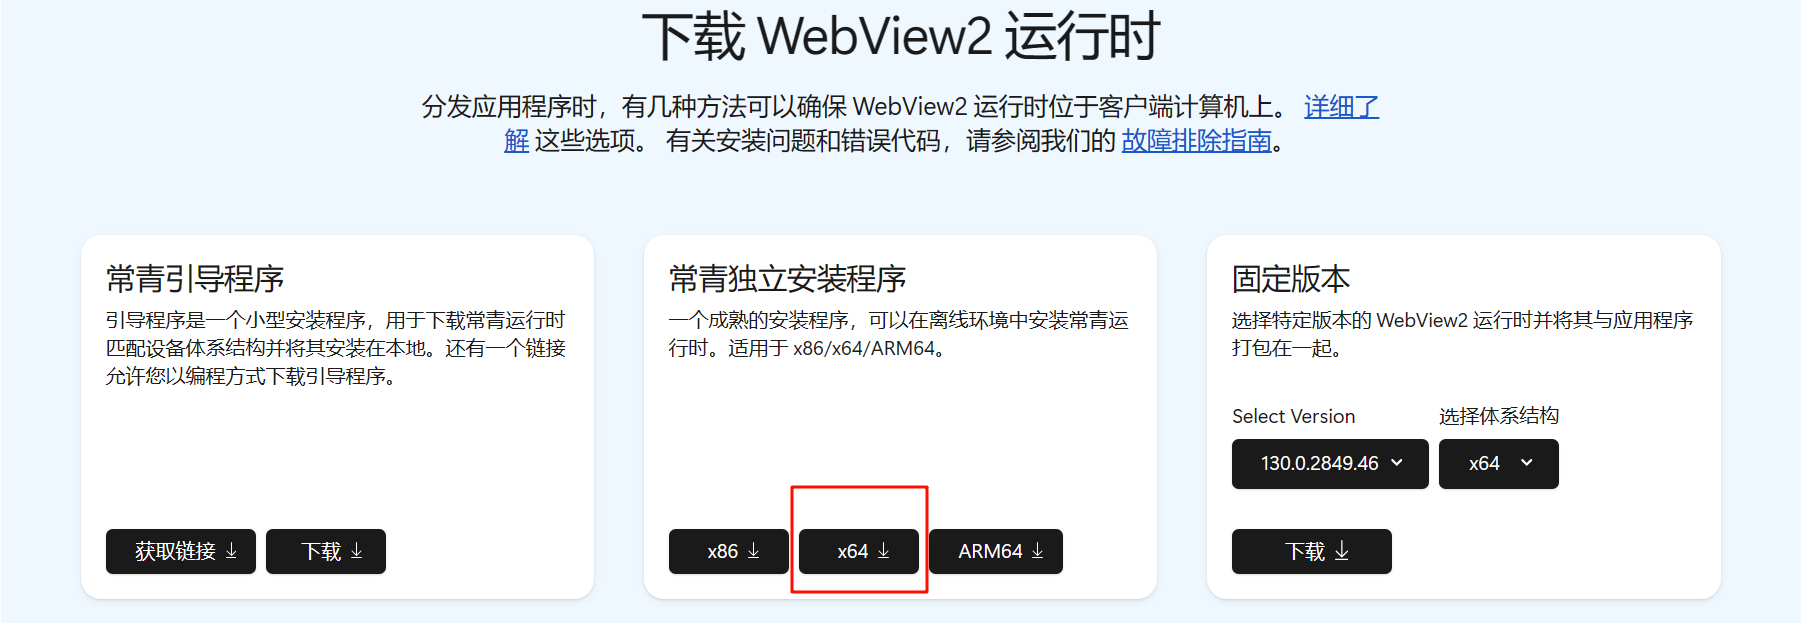Click 下载 in the 固定版本 card
This screenshot has height=623, width=1801.
click(1312, 551)
